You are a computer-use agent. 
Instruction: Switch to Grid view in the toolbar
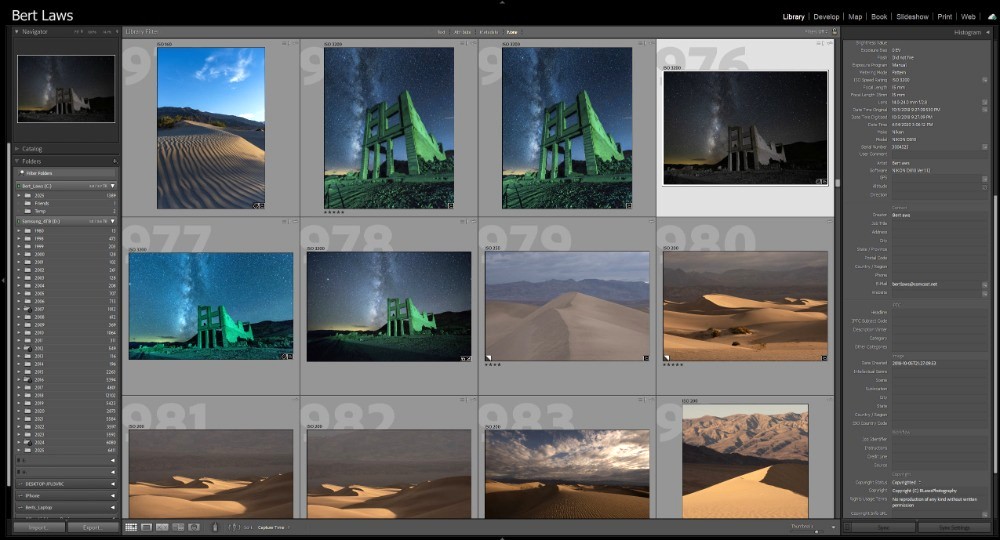[131, 527]
